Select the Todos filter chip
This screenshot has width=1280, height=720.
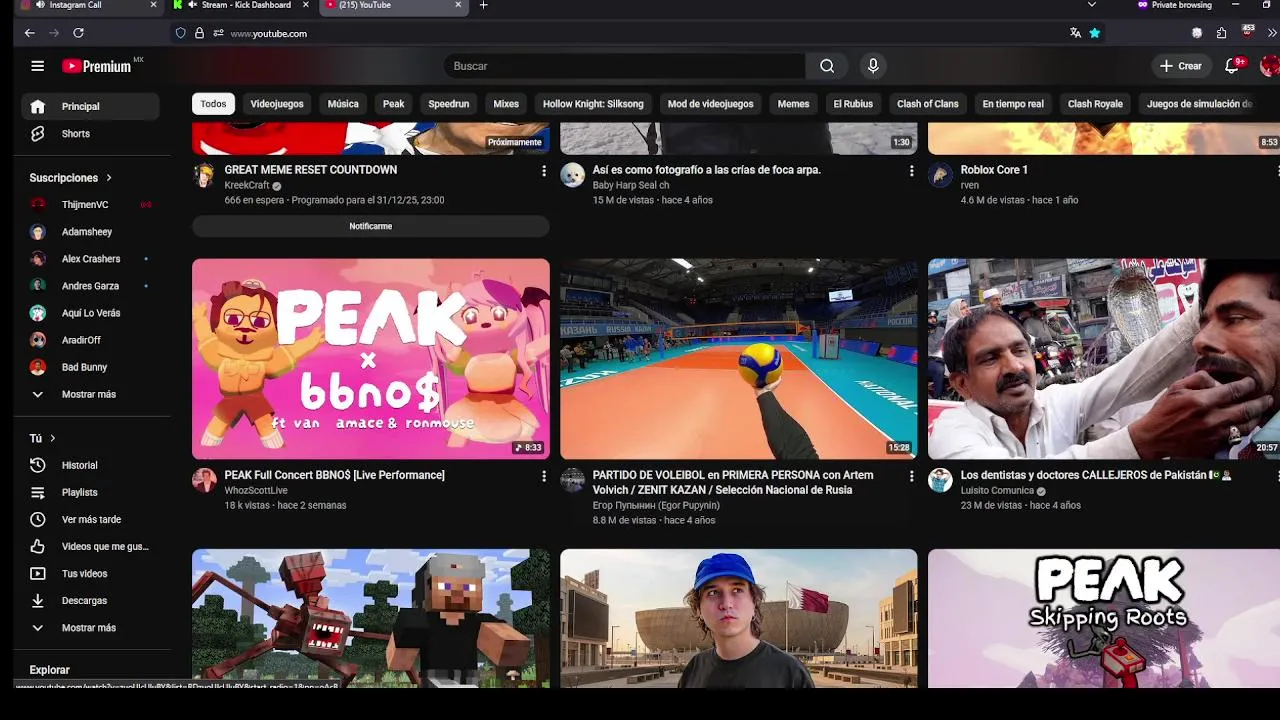[x=213, y=104]
